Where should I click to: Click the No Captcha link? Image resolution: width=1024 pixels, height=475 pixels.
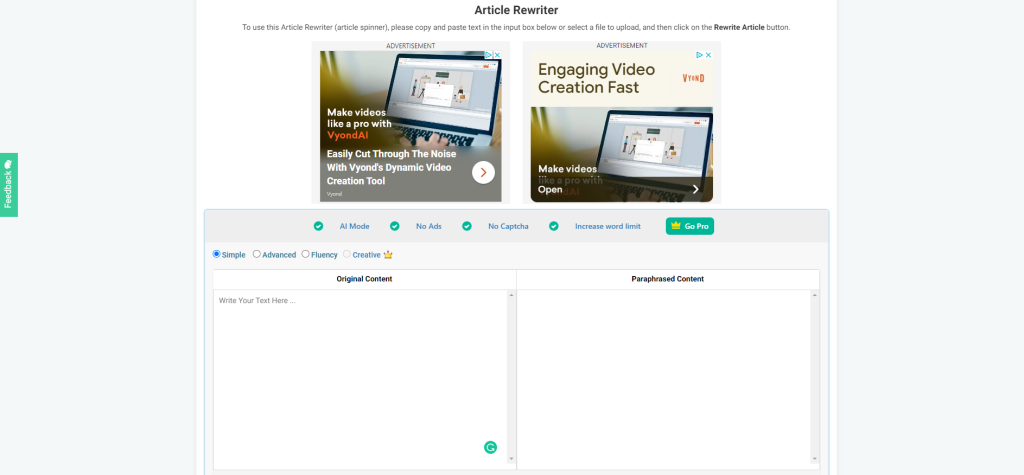click(x=508, y=227)
